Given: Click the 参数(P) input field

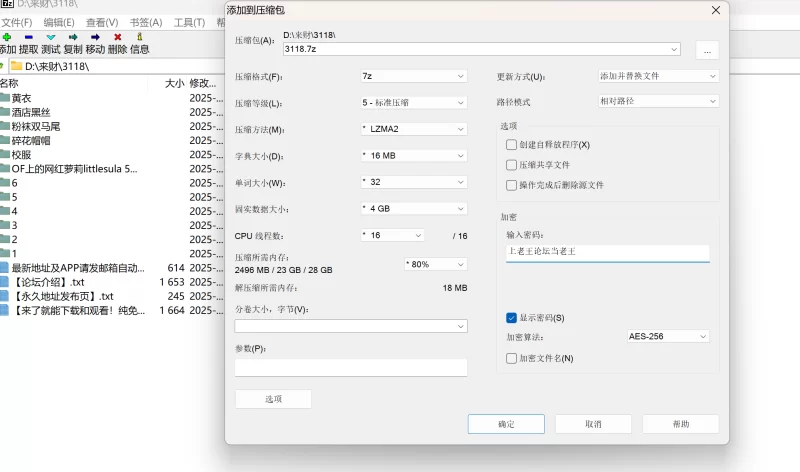Looking at the screenshot, I should click(x=351, y=367).
